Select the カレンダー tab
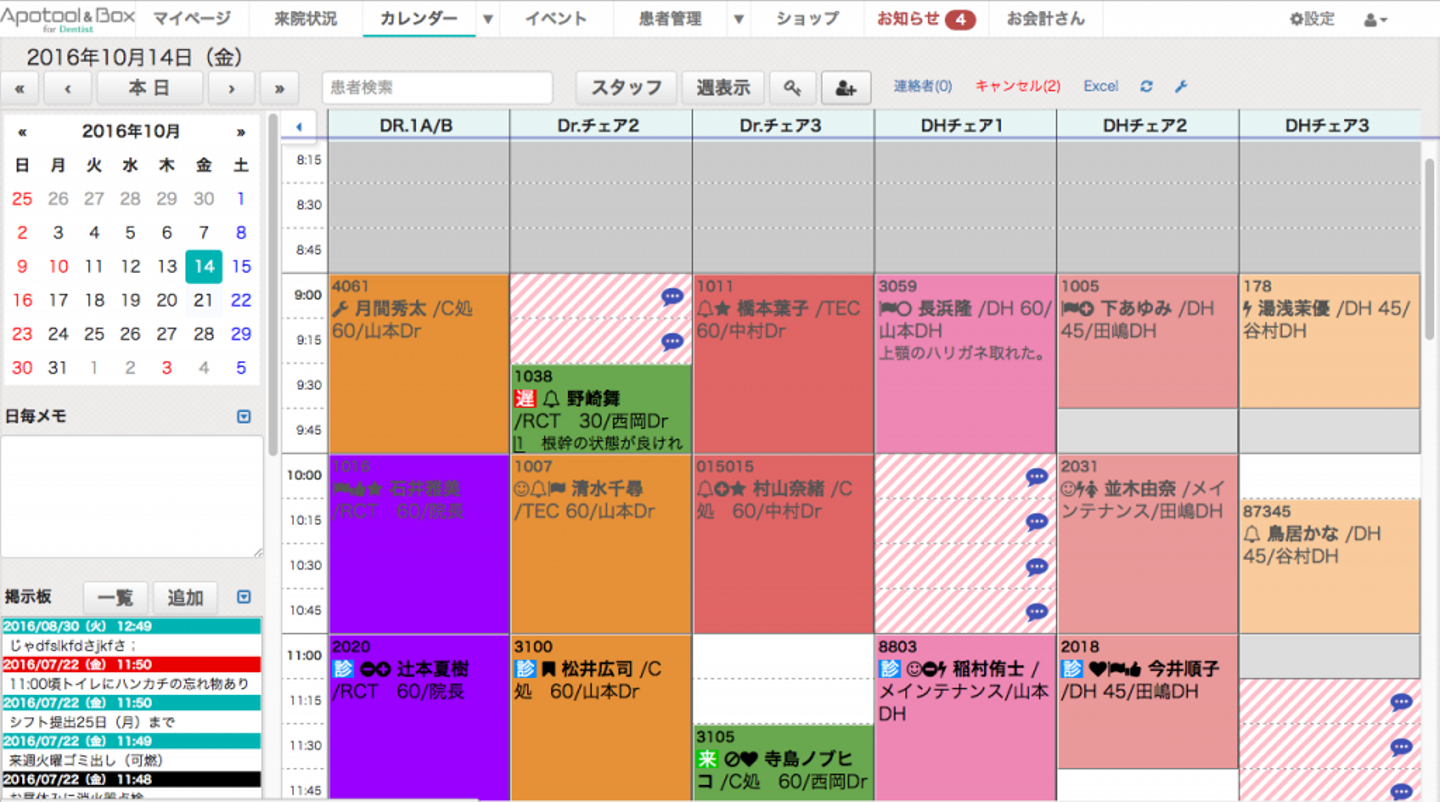This screenshot has width=1440, height=802. pyautogui.click(x=419, y=19)
